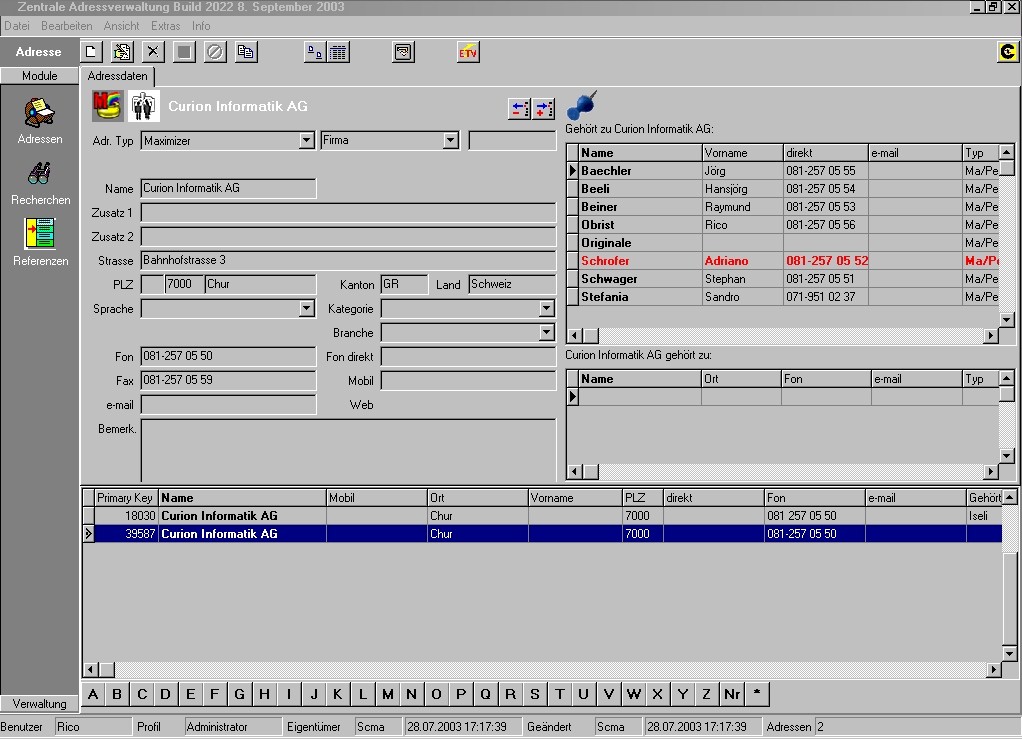Open the Adr. Typ Maximizer dropdown

coord(306,140)
